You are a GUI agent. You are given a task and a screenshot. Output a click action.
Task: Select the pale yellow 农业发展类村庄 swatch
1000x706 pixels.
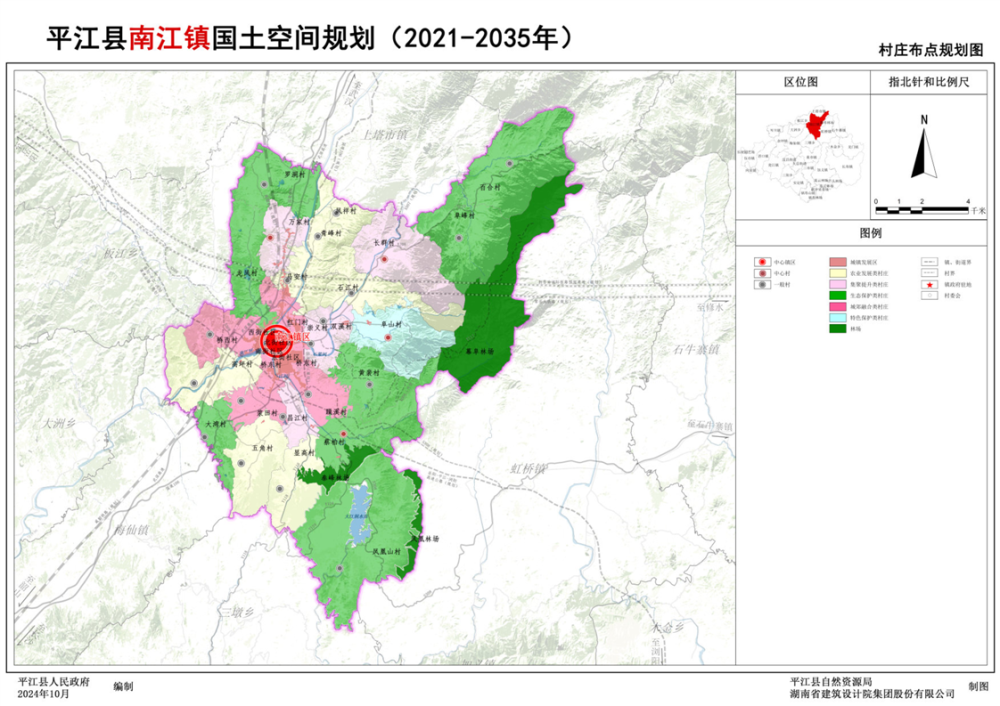(838, 272)
